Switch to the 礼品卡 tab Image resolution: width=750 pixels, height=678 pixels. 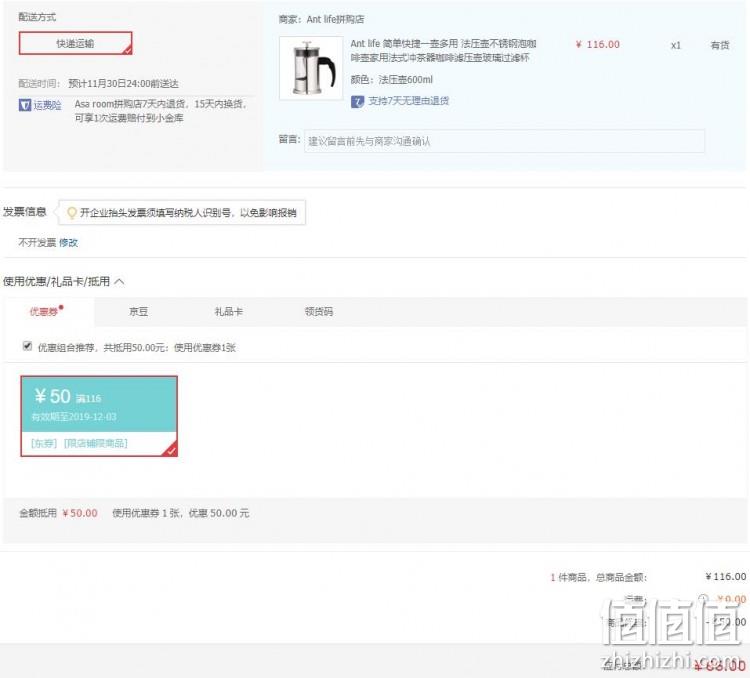coord(229,311)
